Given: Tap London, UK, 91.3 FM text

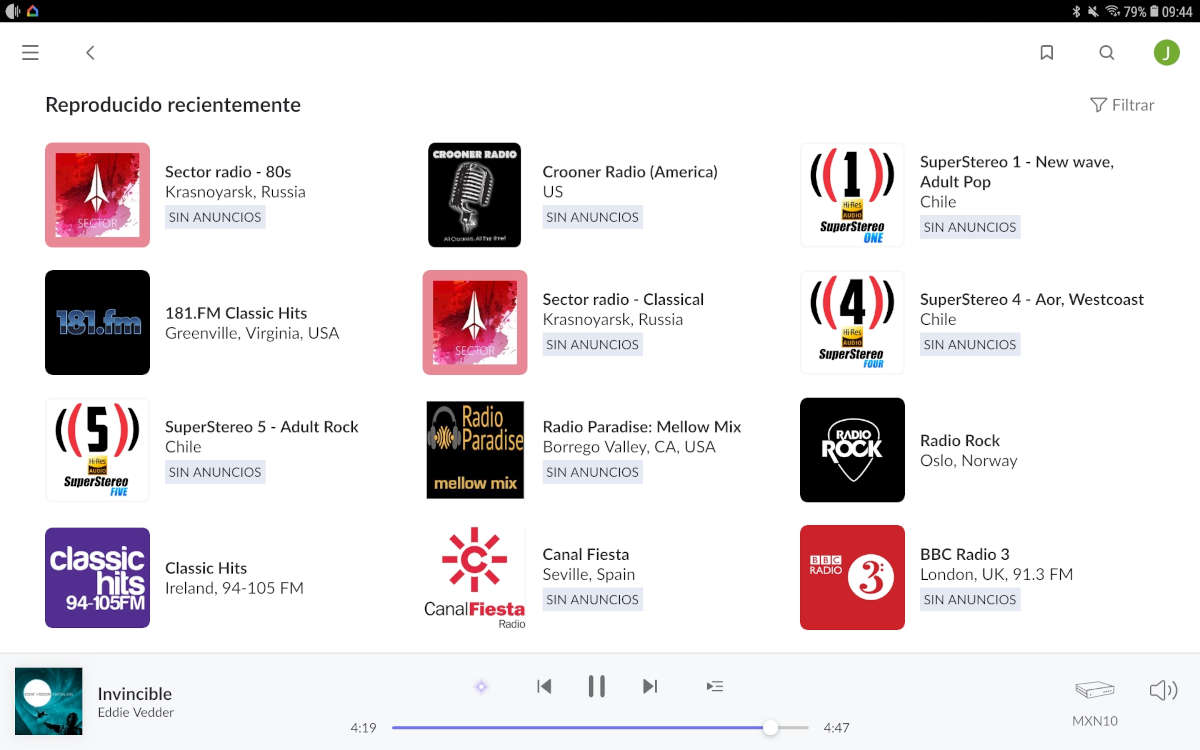Looking at the screenshot, I should click(x=996, y=574).
